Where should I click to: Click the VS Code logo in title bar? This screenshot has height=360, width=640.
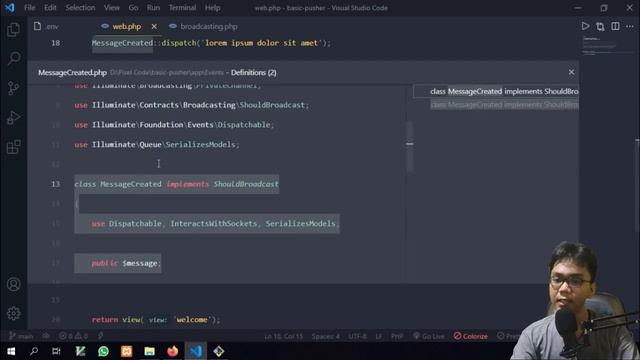[10, 8]
